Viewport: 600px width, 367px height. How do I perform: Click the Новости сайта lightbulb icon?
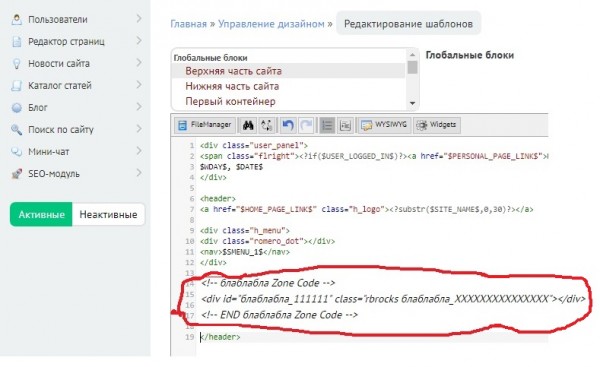16,64
